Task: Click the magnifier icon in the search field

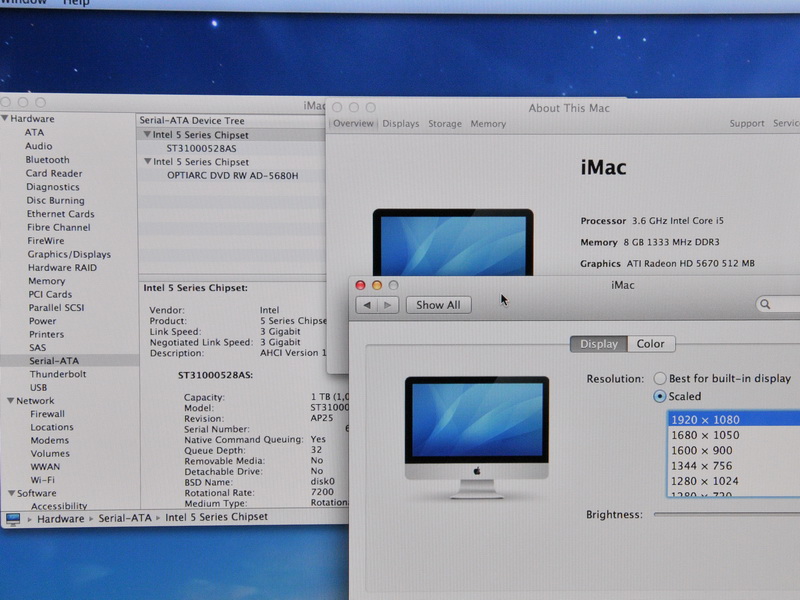Action: click(x=765, y=305)
